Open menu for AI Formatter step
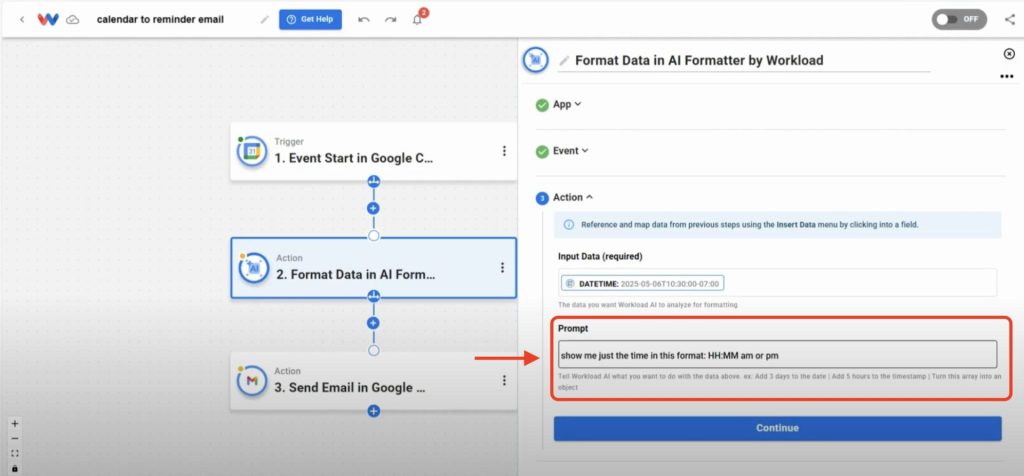This screenshot has width=1024, height=476. click(502, 268)
